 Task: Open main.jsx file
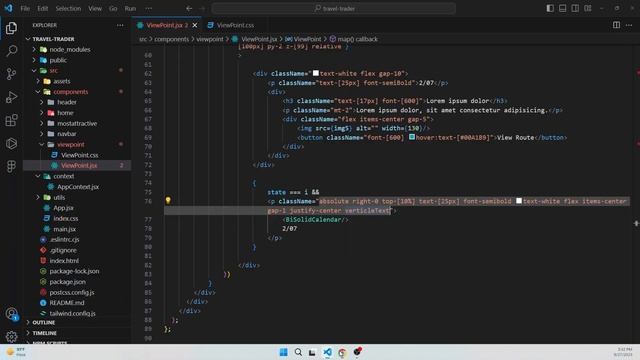click(x=64, y=229)
